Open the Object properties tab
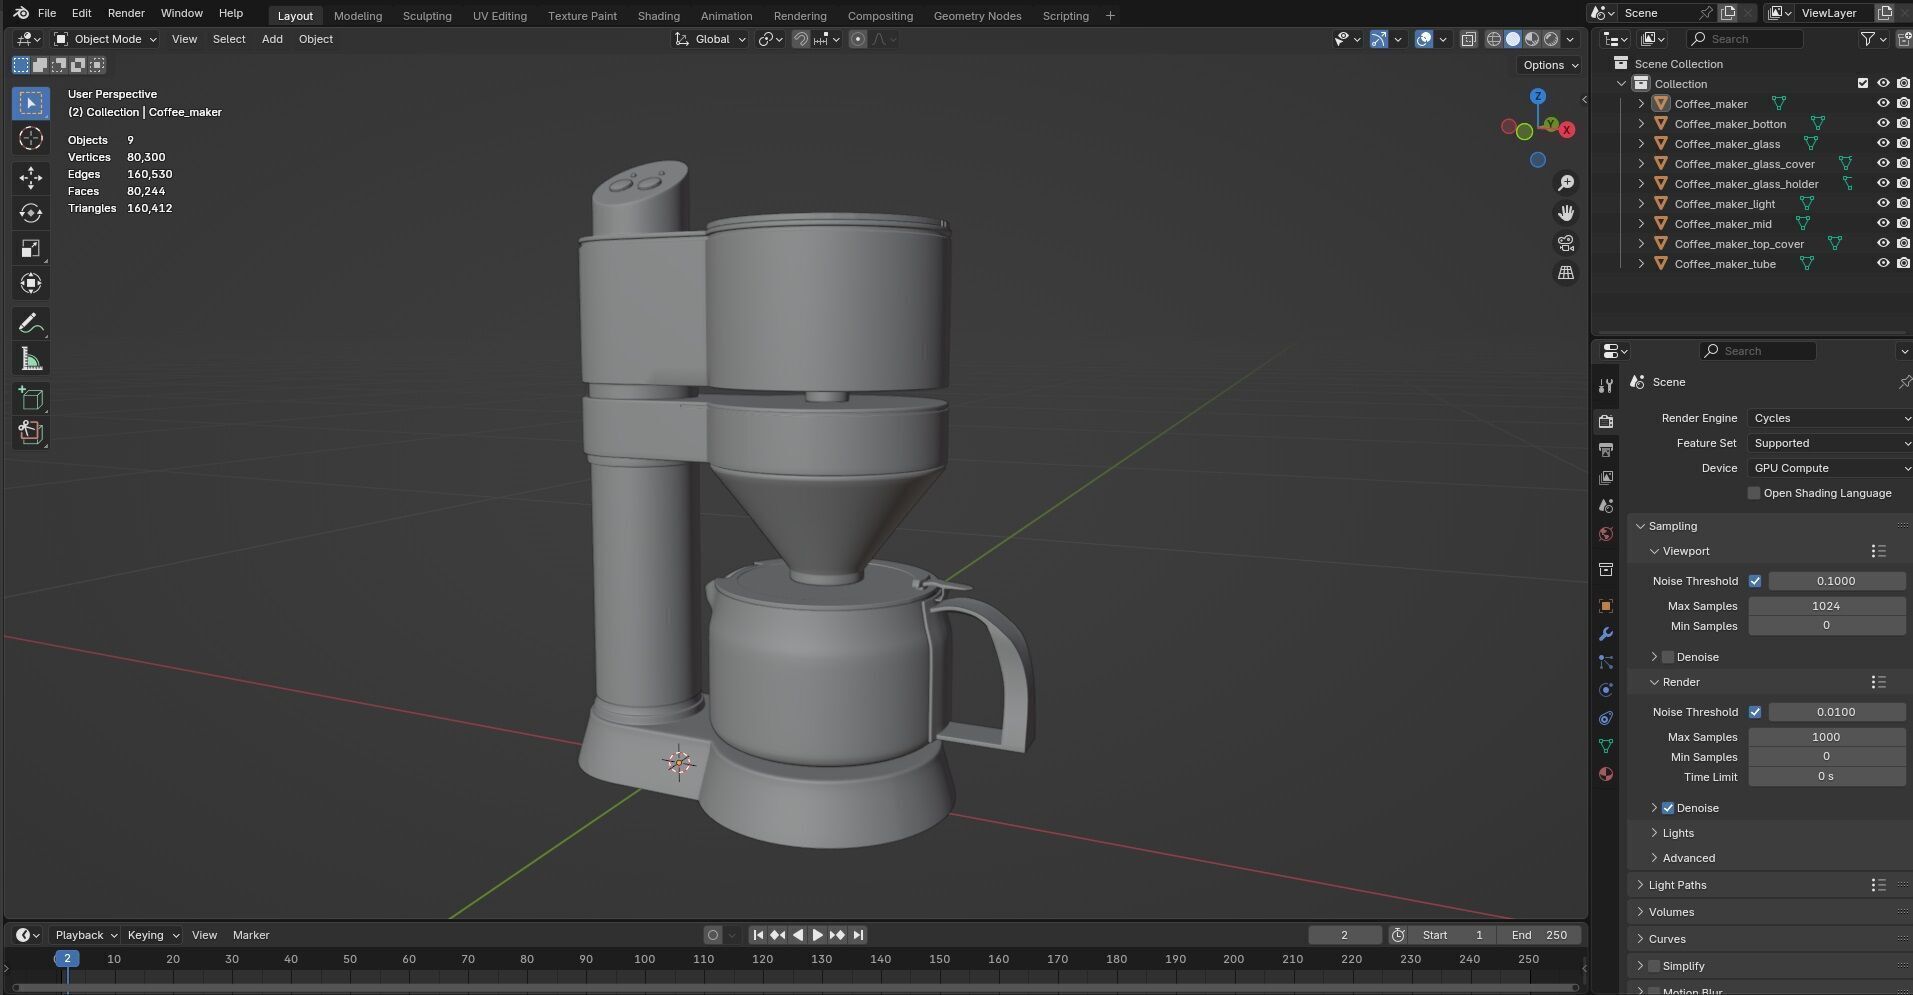Image resolution: width=1913 pixels, height=995 pixels. (x=1606, y=606)
